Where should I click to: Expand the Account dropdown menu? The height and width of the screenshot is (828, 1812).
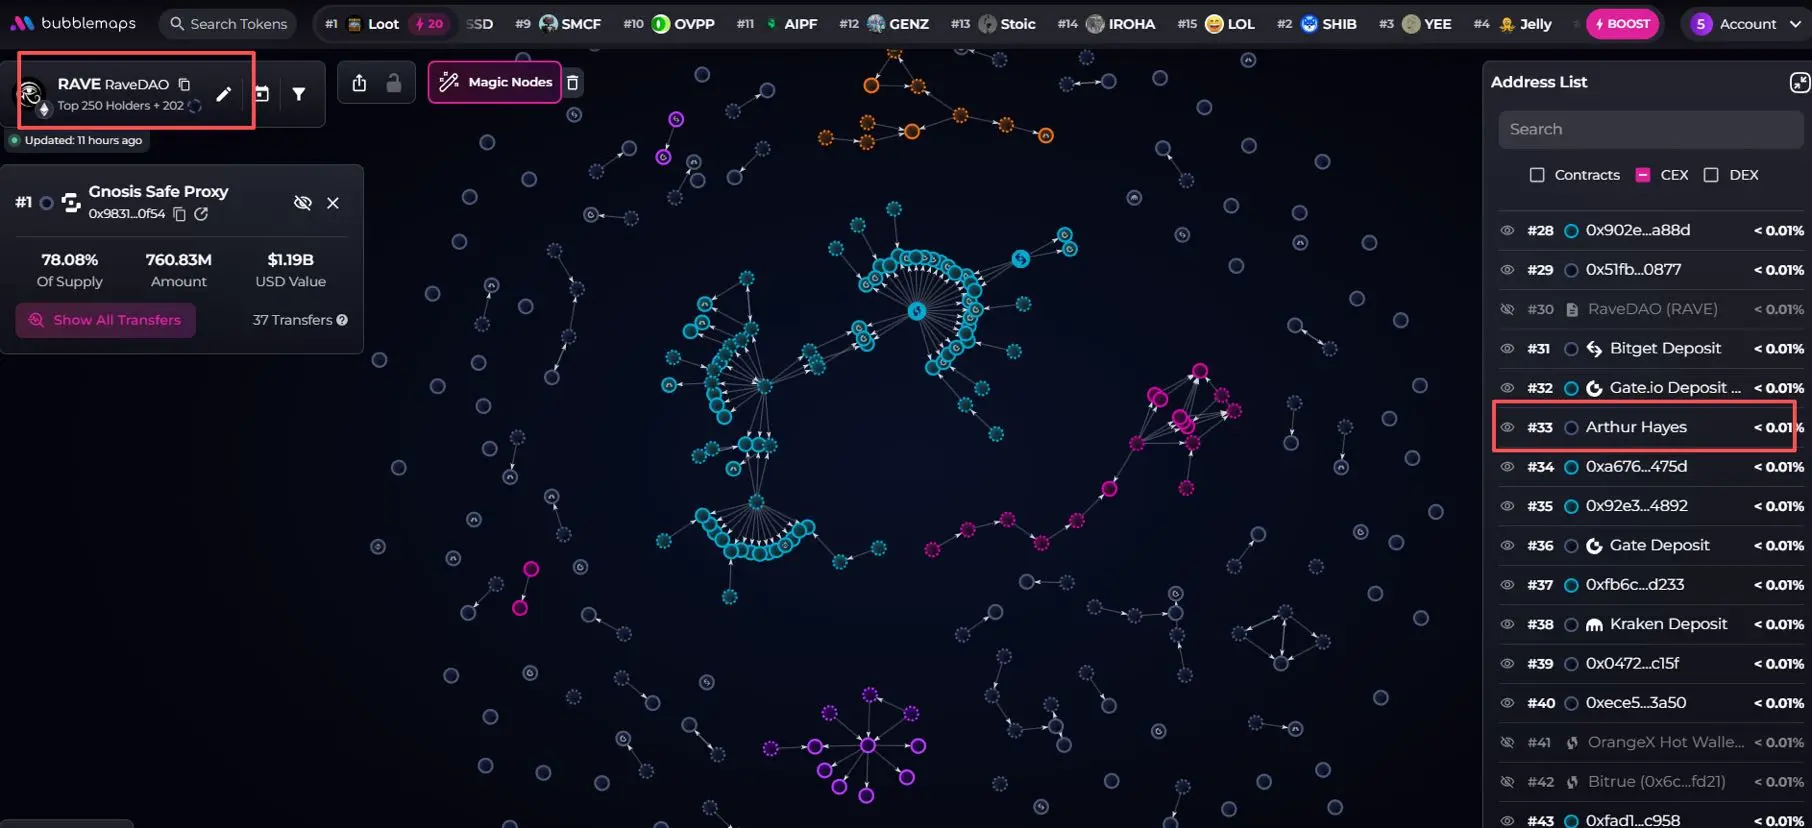(1746, 24)
